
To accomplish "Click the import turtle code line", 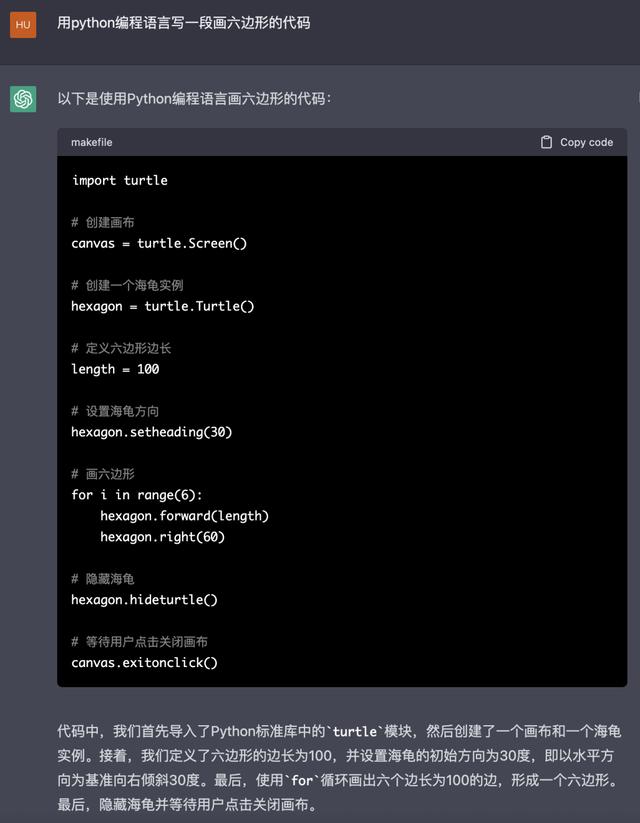I will point(120,180).
